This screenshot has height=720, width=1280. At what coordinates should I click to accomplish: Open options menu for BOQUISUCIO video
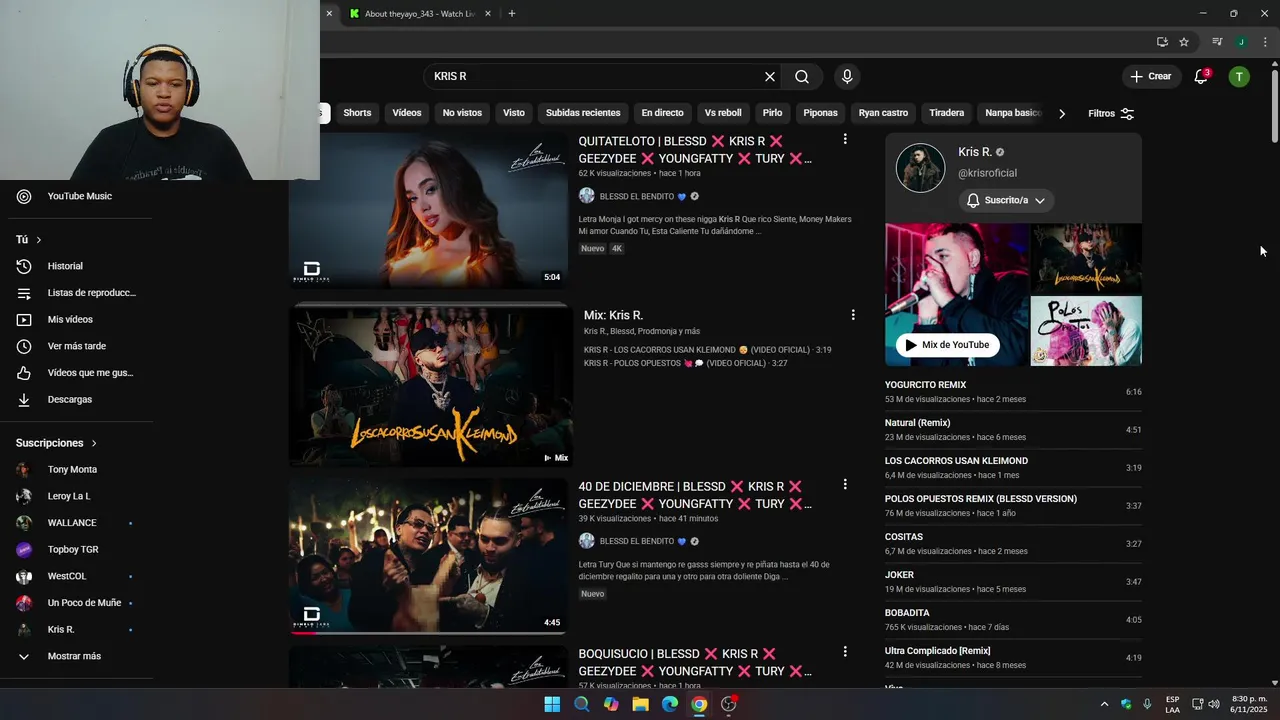pyautogui.click(x=845, y=652)
